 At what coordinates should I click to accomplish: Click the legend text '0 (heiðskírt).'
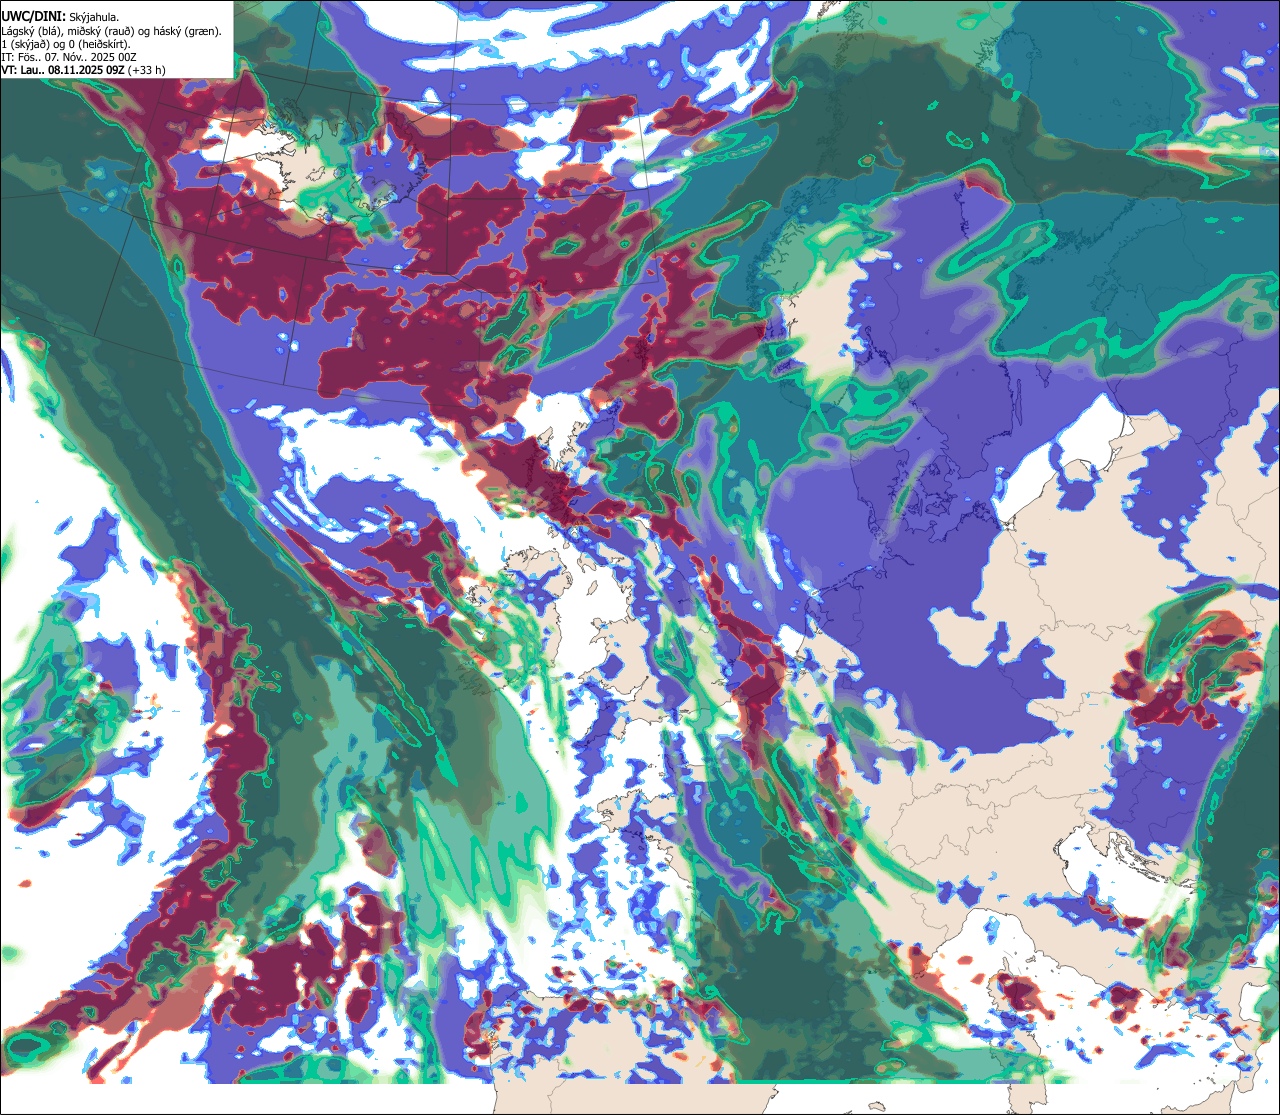[x=99, y=45]
